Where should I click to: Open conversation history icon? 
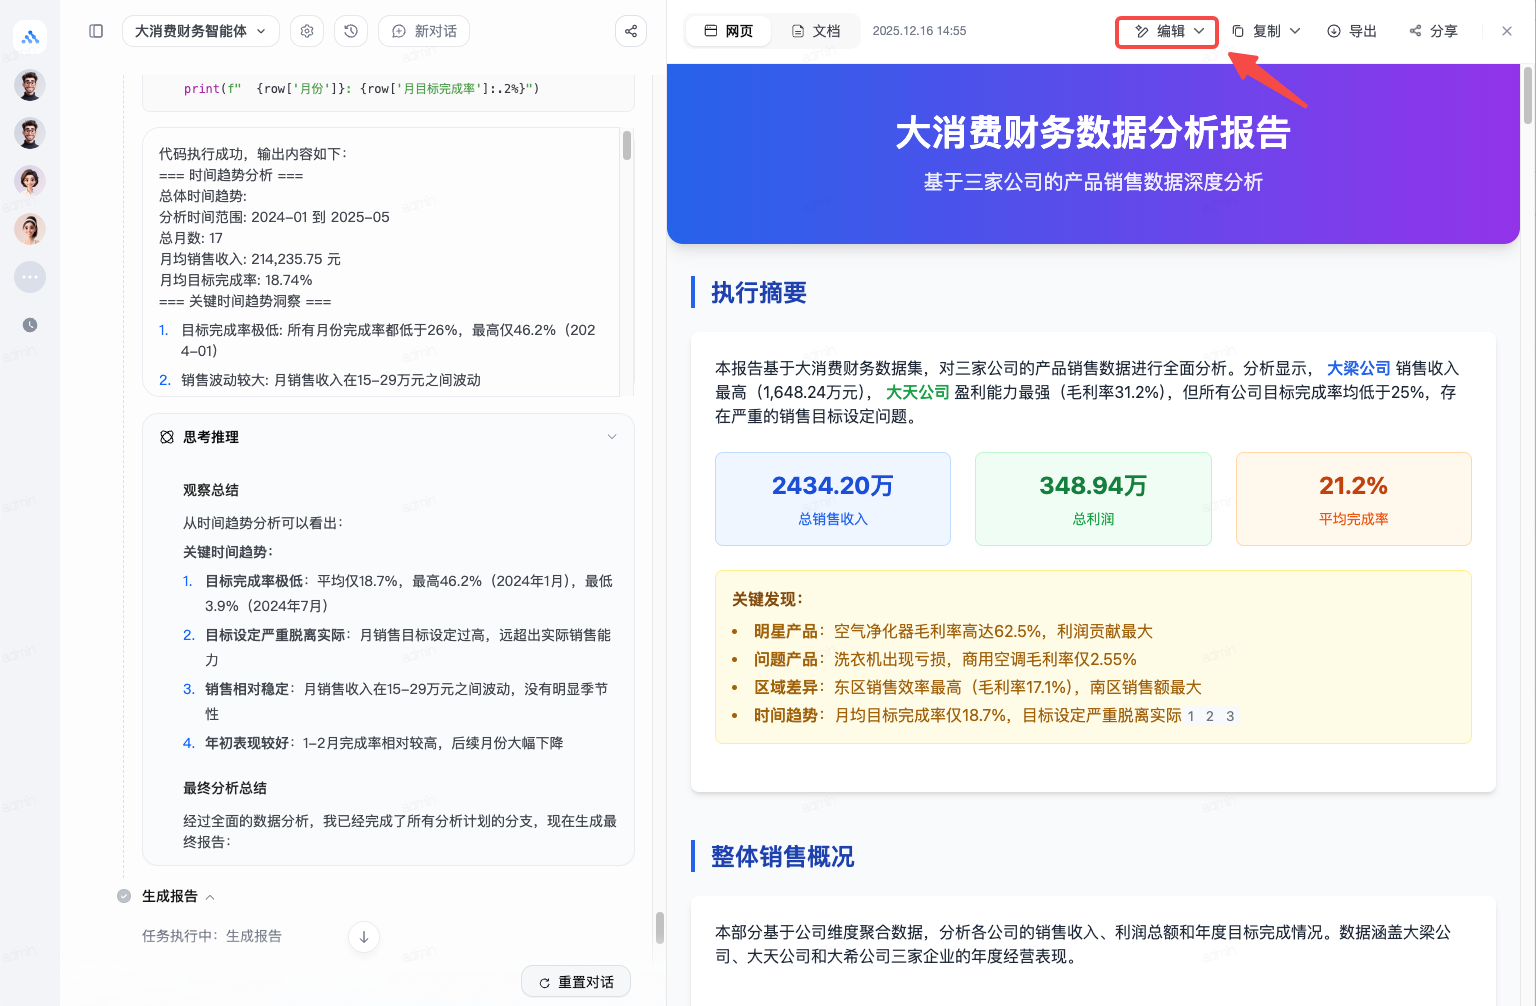351,31
